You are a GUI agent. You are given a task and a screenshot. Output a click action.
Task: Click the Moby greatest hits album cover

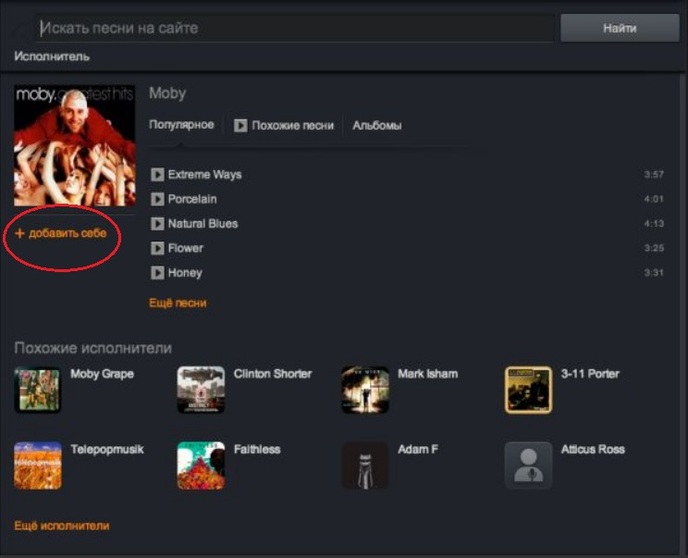pos(75,145)
